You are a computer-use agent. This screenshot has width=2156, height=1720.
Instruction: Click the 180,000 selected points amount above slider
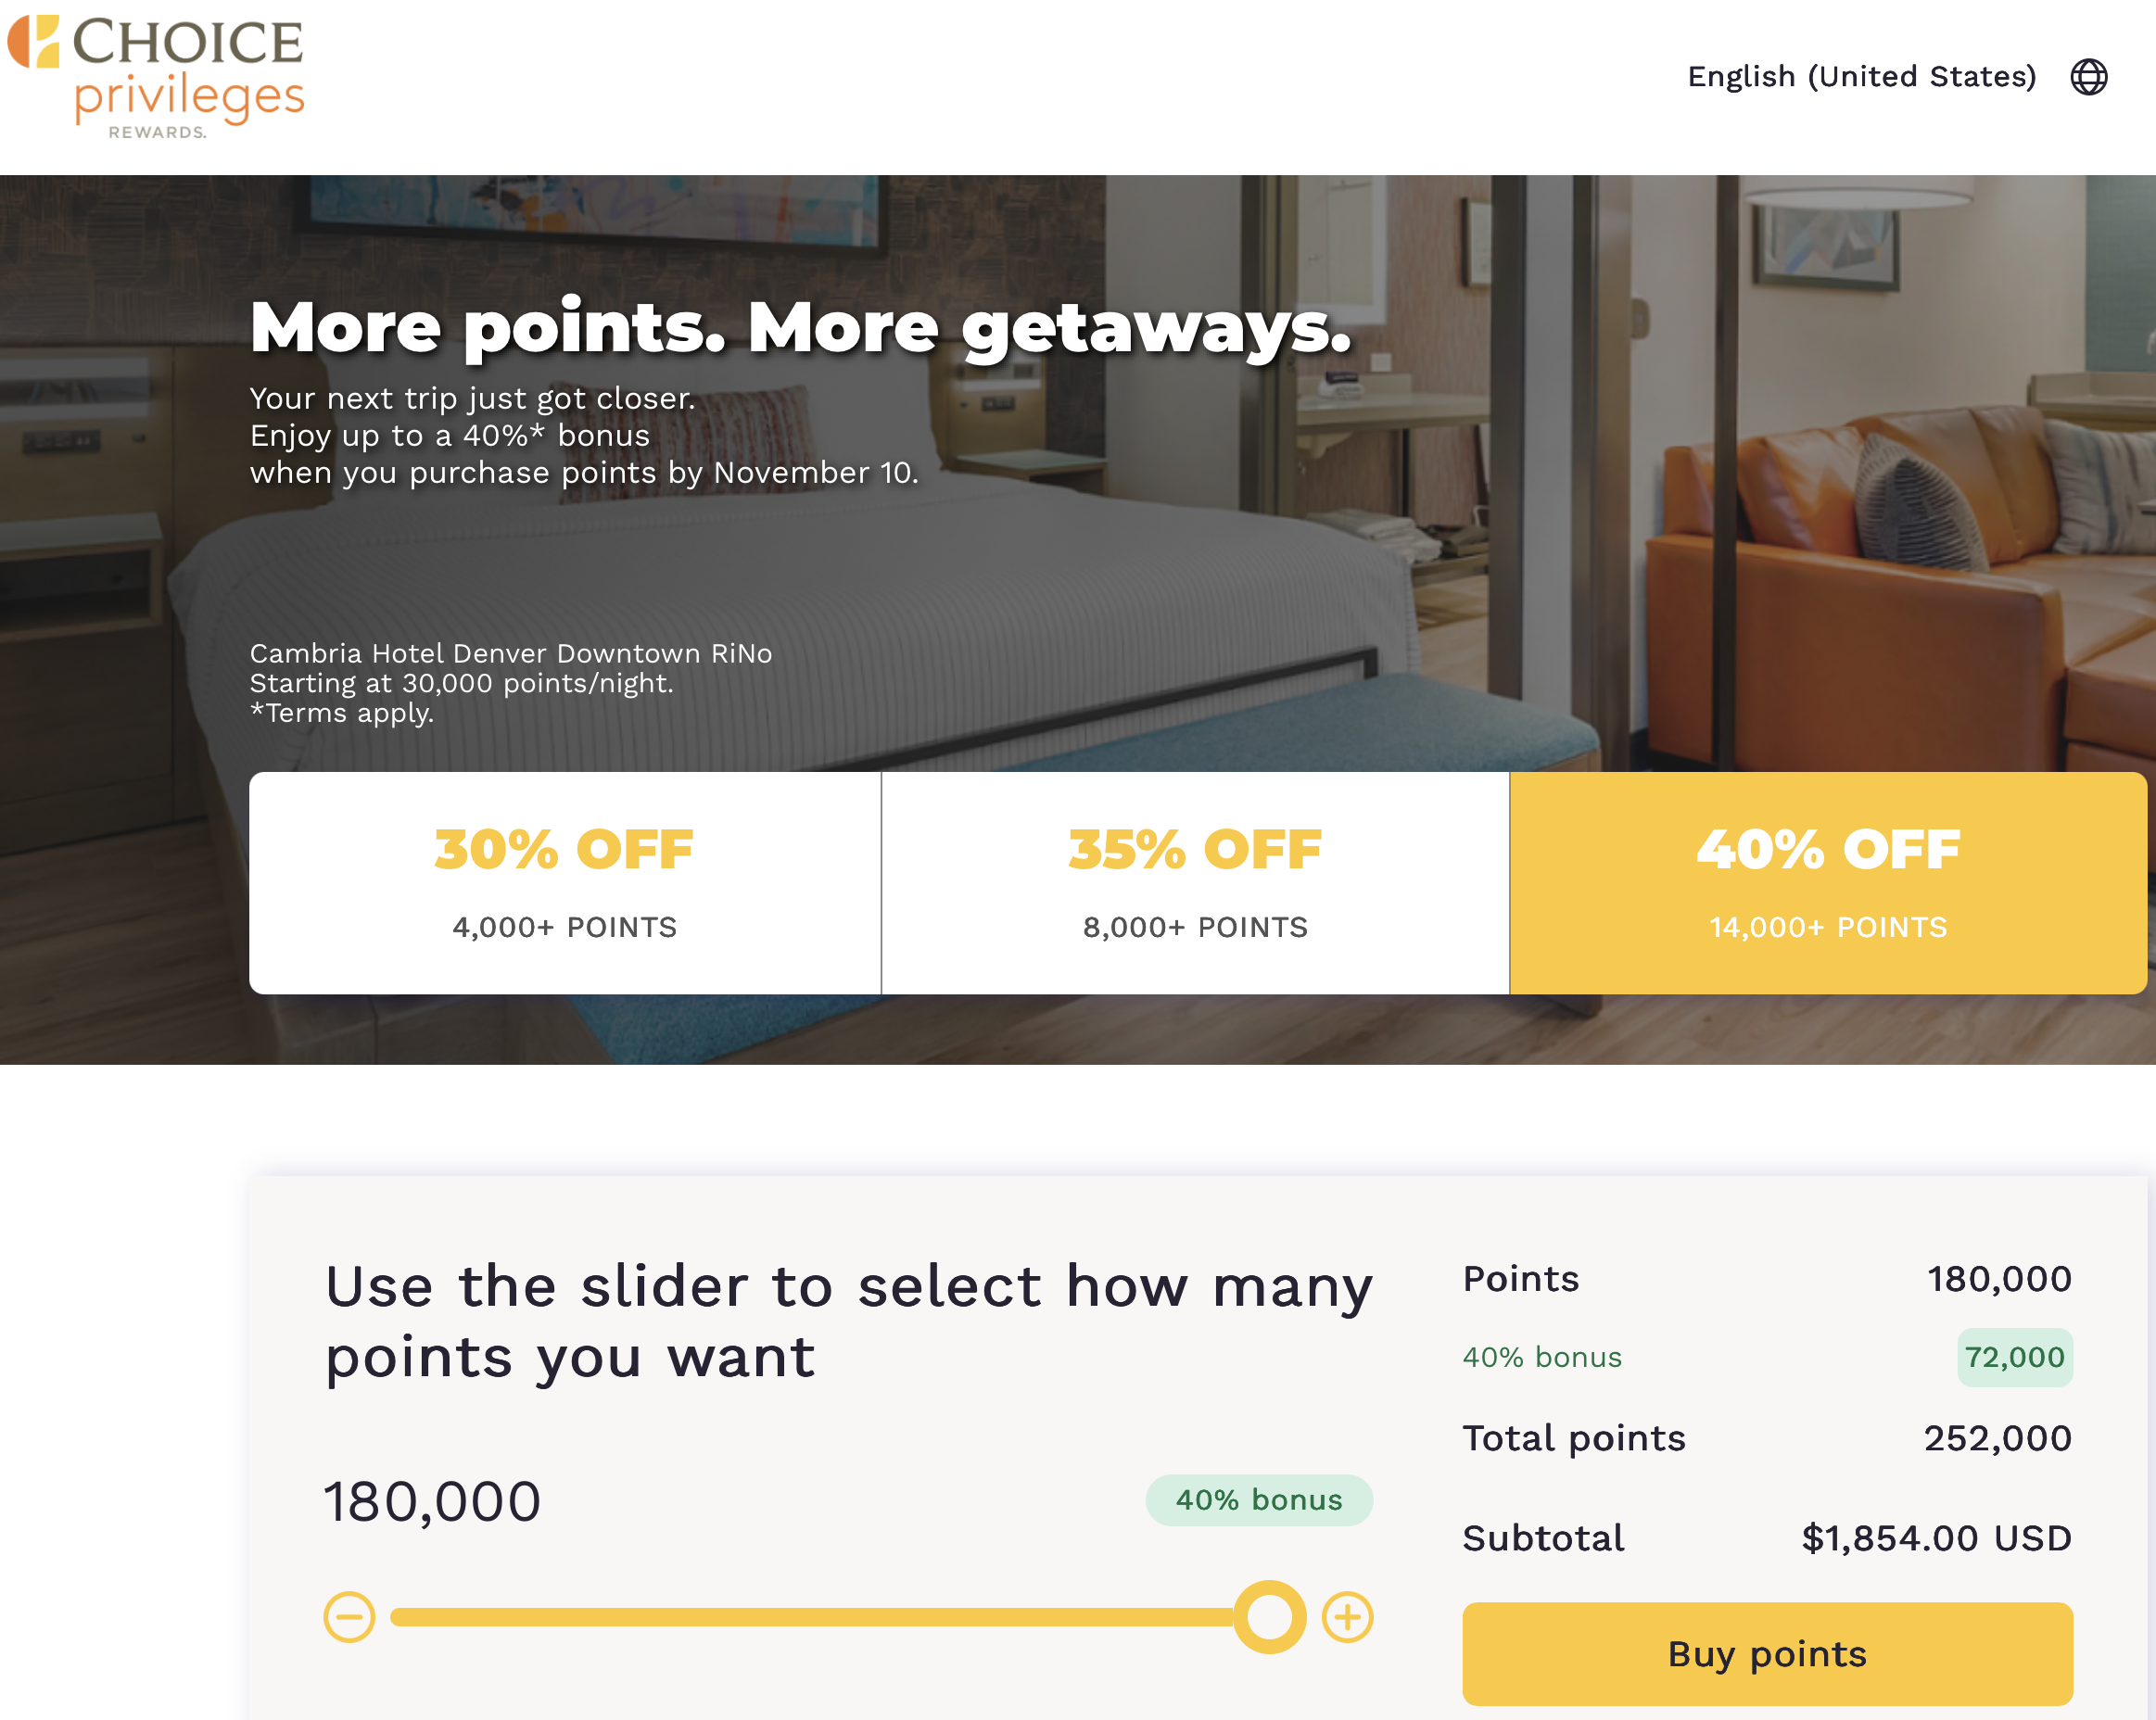pyautogui.click(x=432, y=1501)
